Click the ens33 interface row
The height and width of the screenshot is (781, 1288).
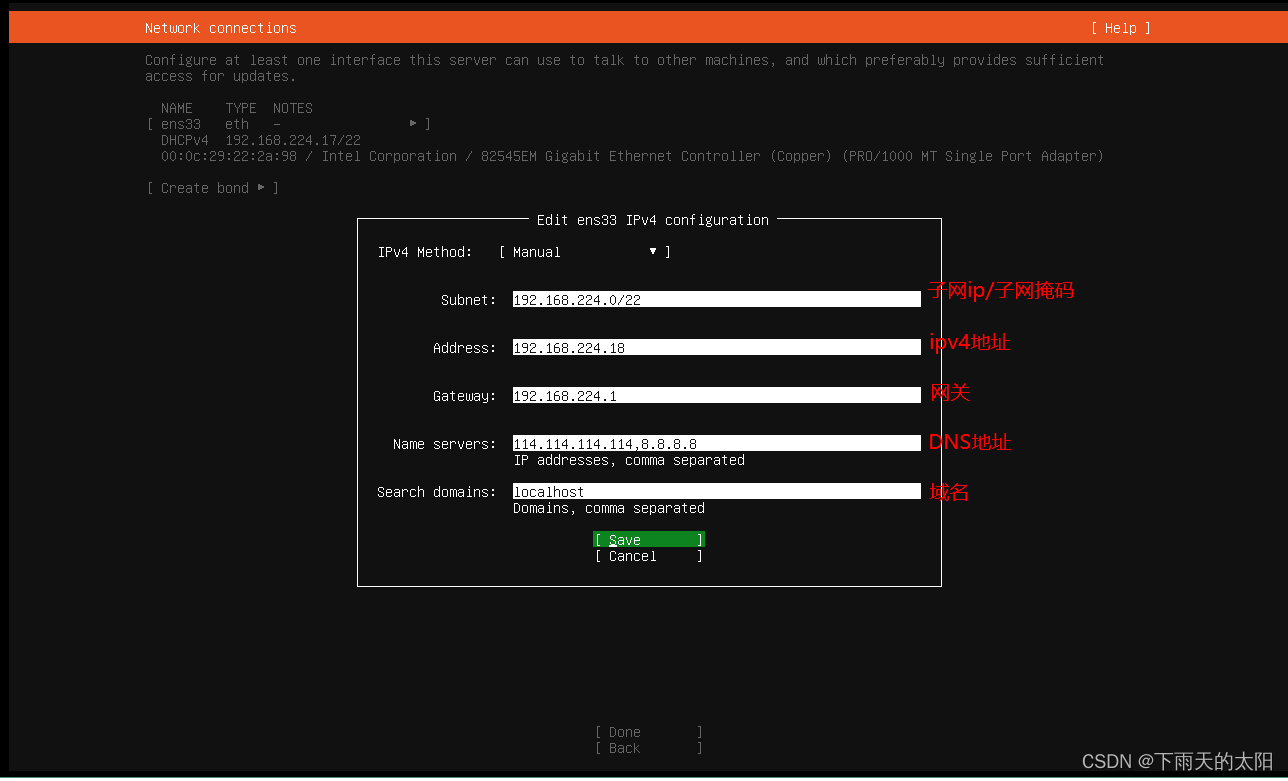pyautogui.click(x=180, y=123)
